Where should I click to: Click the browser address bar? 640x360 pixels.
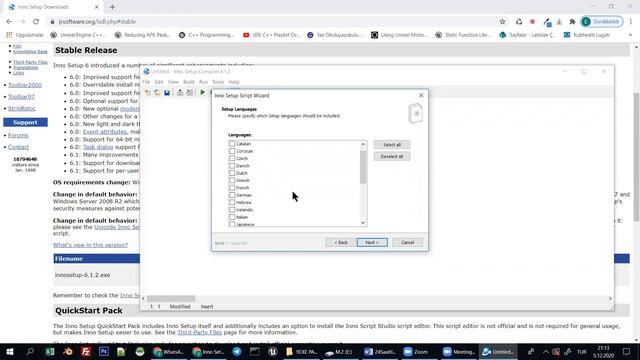coord(269,22)
